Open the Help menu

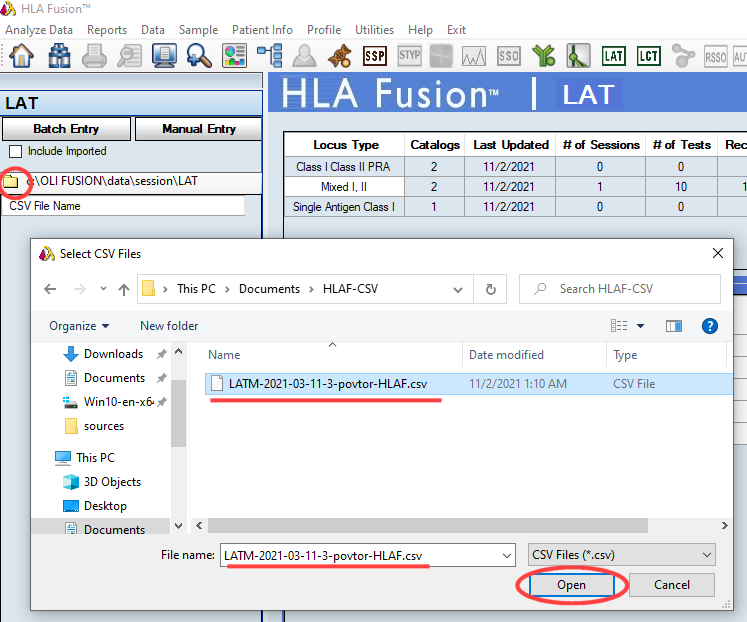point(420,30)
